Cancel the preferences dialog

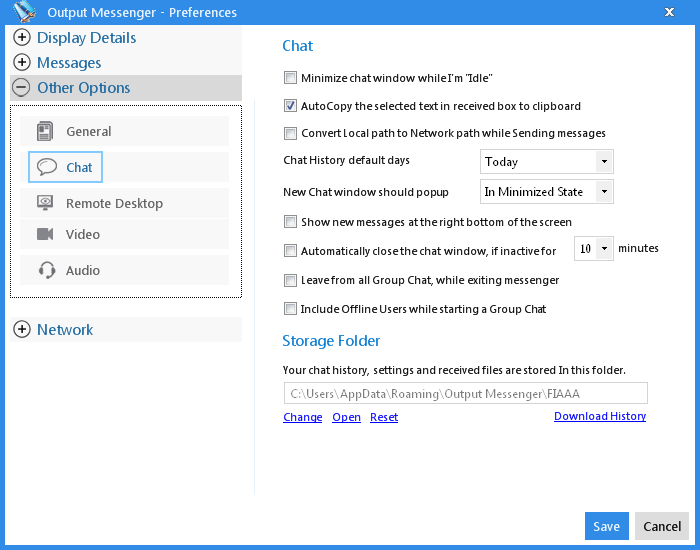(662, 526)
